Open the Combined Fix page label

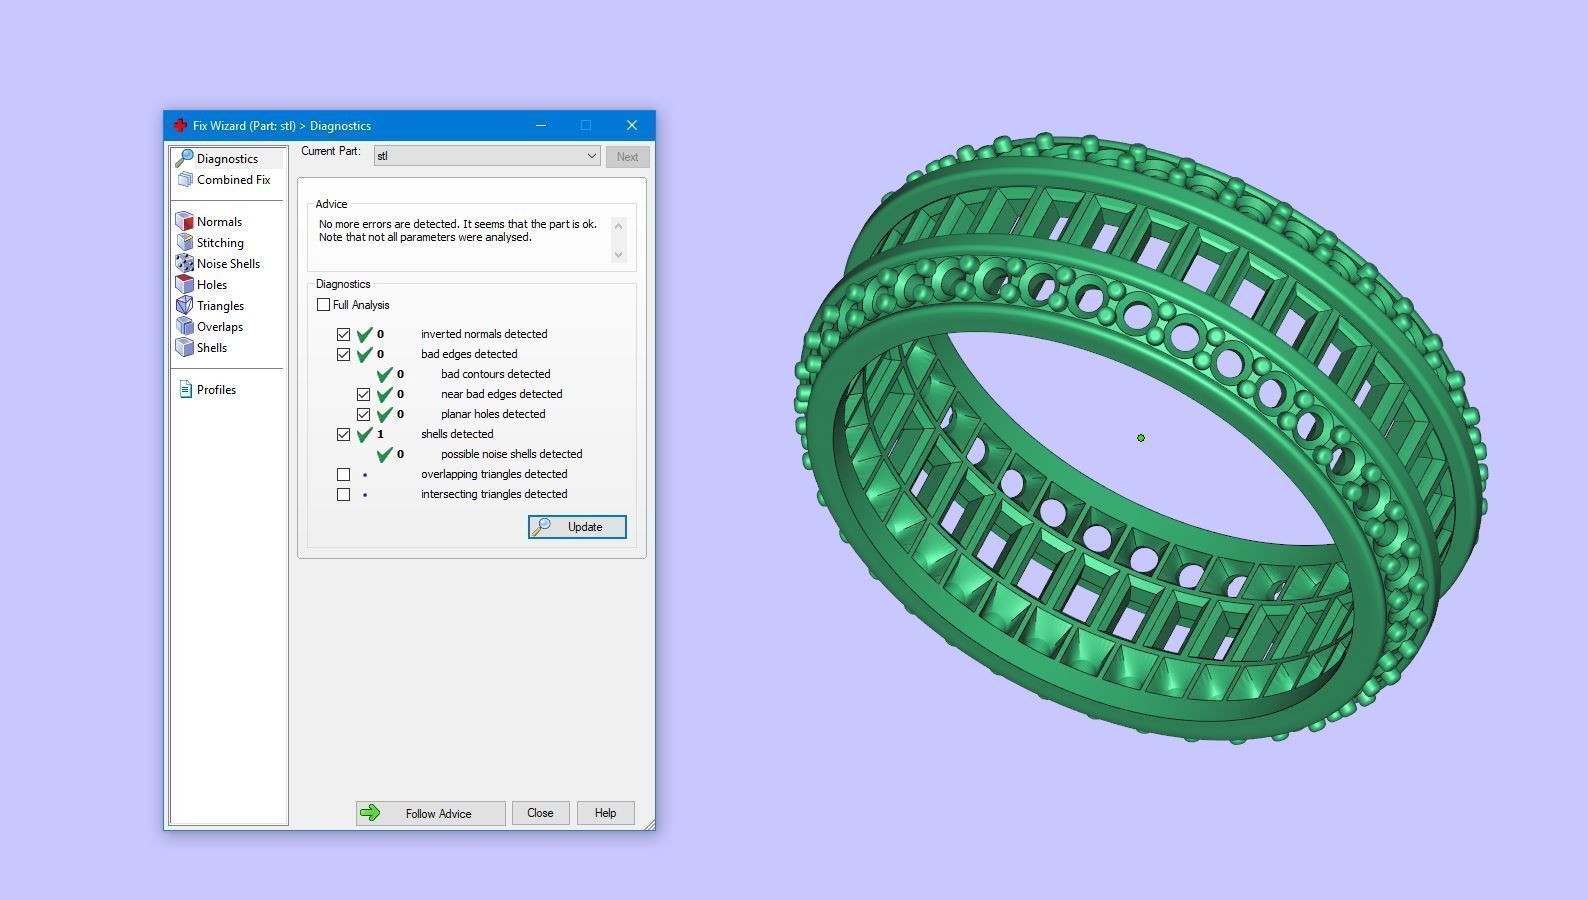(x=233, y=179)
